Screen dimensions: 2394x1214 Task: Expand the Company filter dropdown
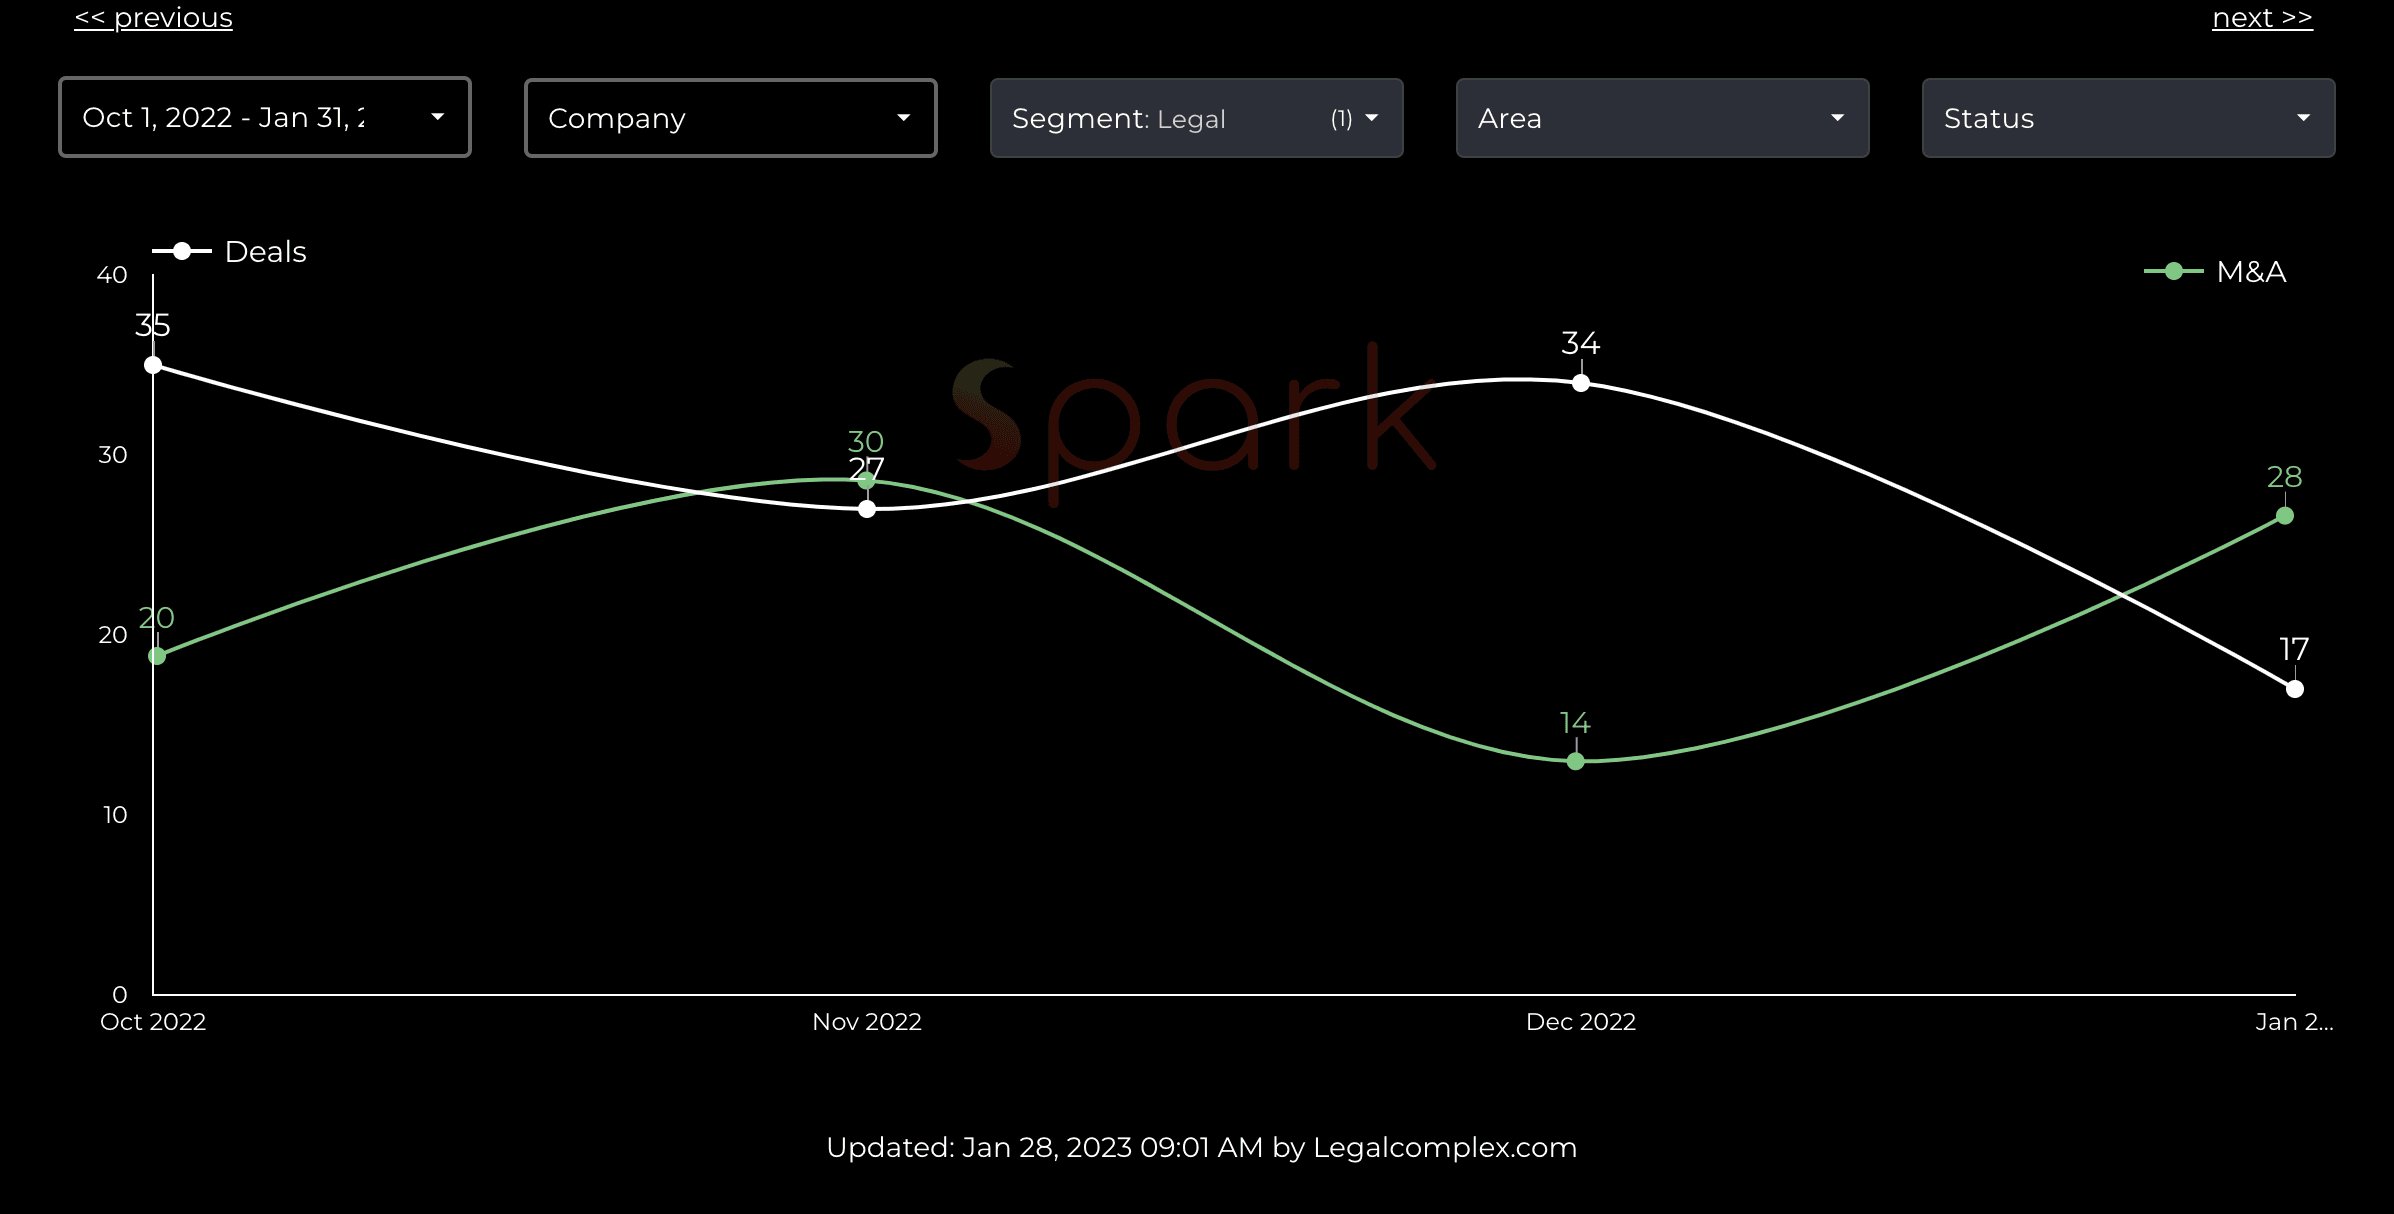click(730, 118)
